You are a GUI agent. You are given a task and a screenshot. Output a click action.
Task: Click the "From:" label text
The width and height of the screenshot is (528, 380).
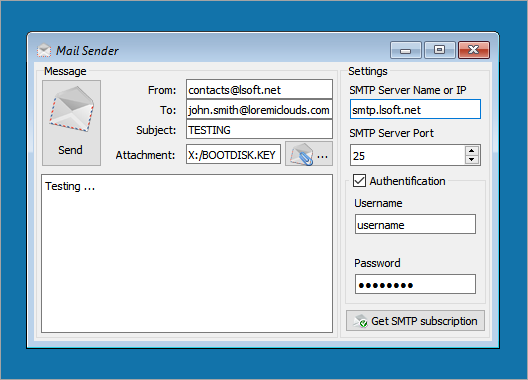pyautogui.click(x=162, y=90)
